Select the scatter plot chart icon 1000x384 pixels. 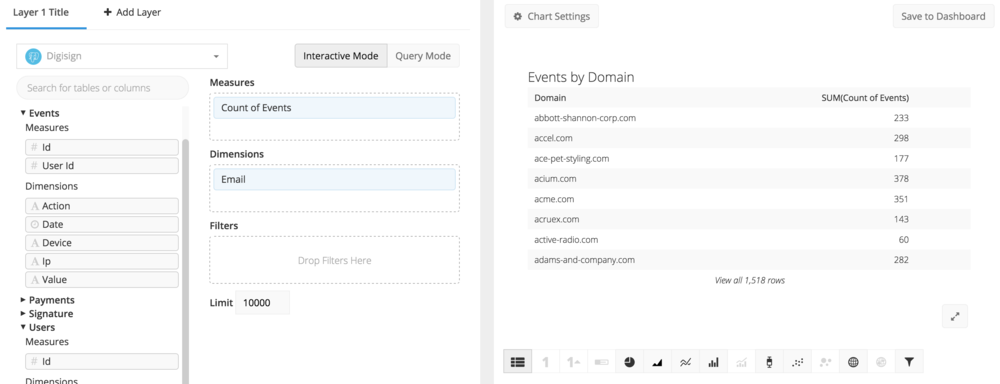click(797, 362)
